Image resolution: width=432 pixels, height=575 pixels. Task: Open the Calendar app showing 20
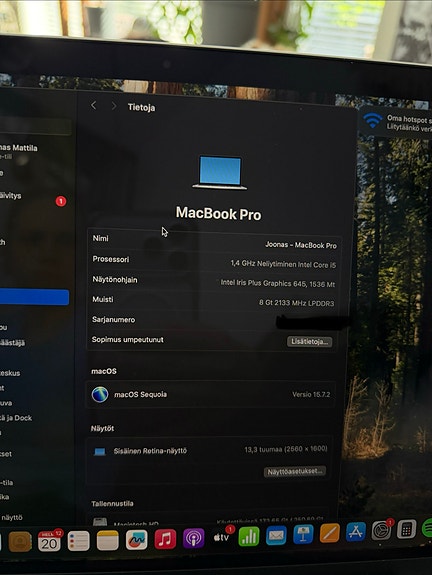49,541
